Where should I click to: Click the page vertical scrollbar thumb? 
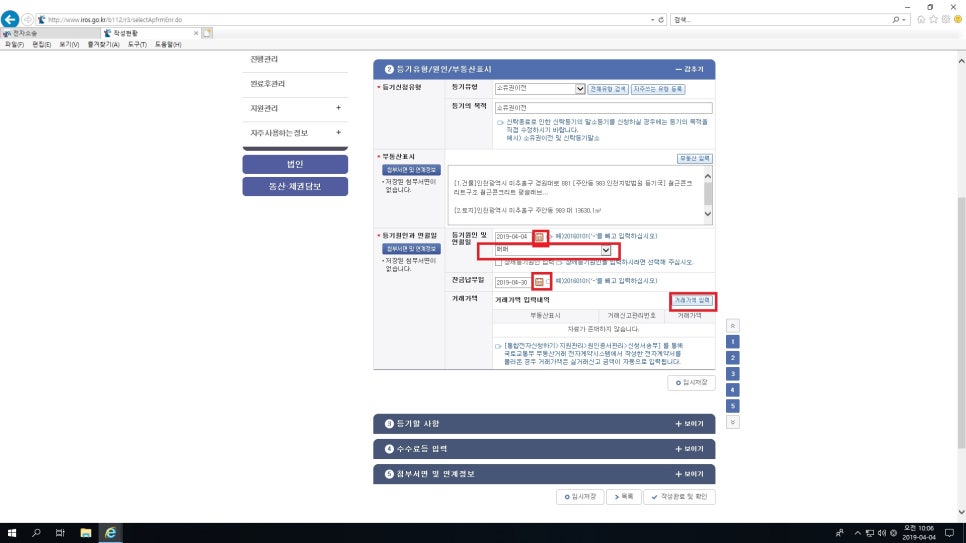[x=961, y=322]
